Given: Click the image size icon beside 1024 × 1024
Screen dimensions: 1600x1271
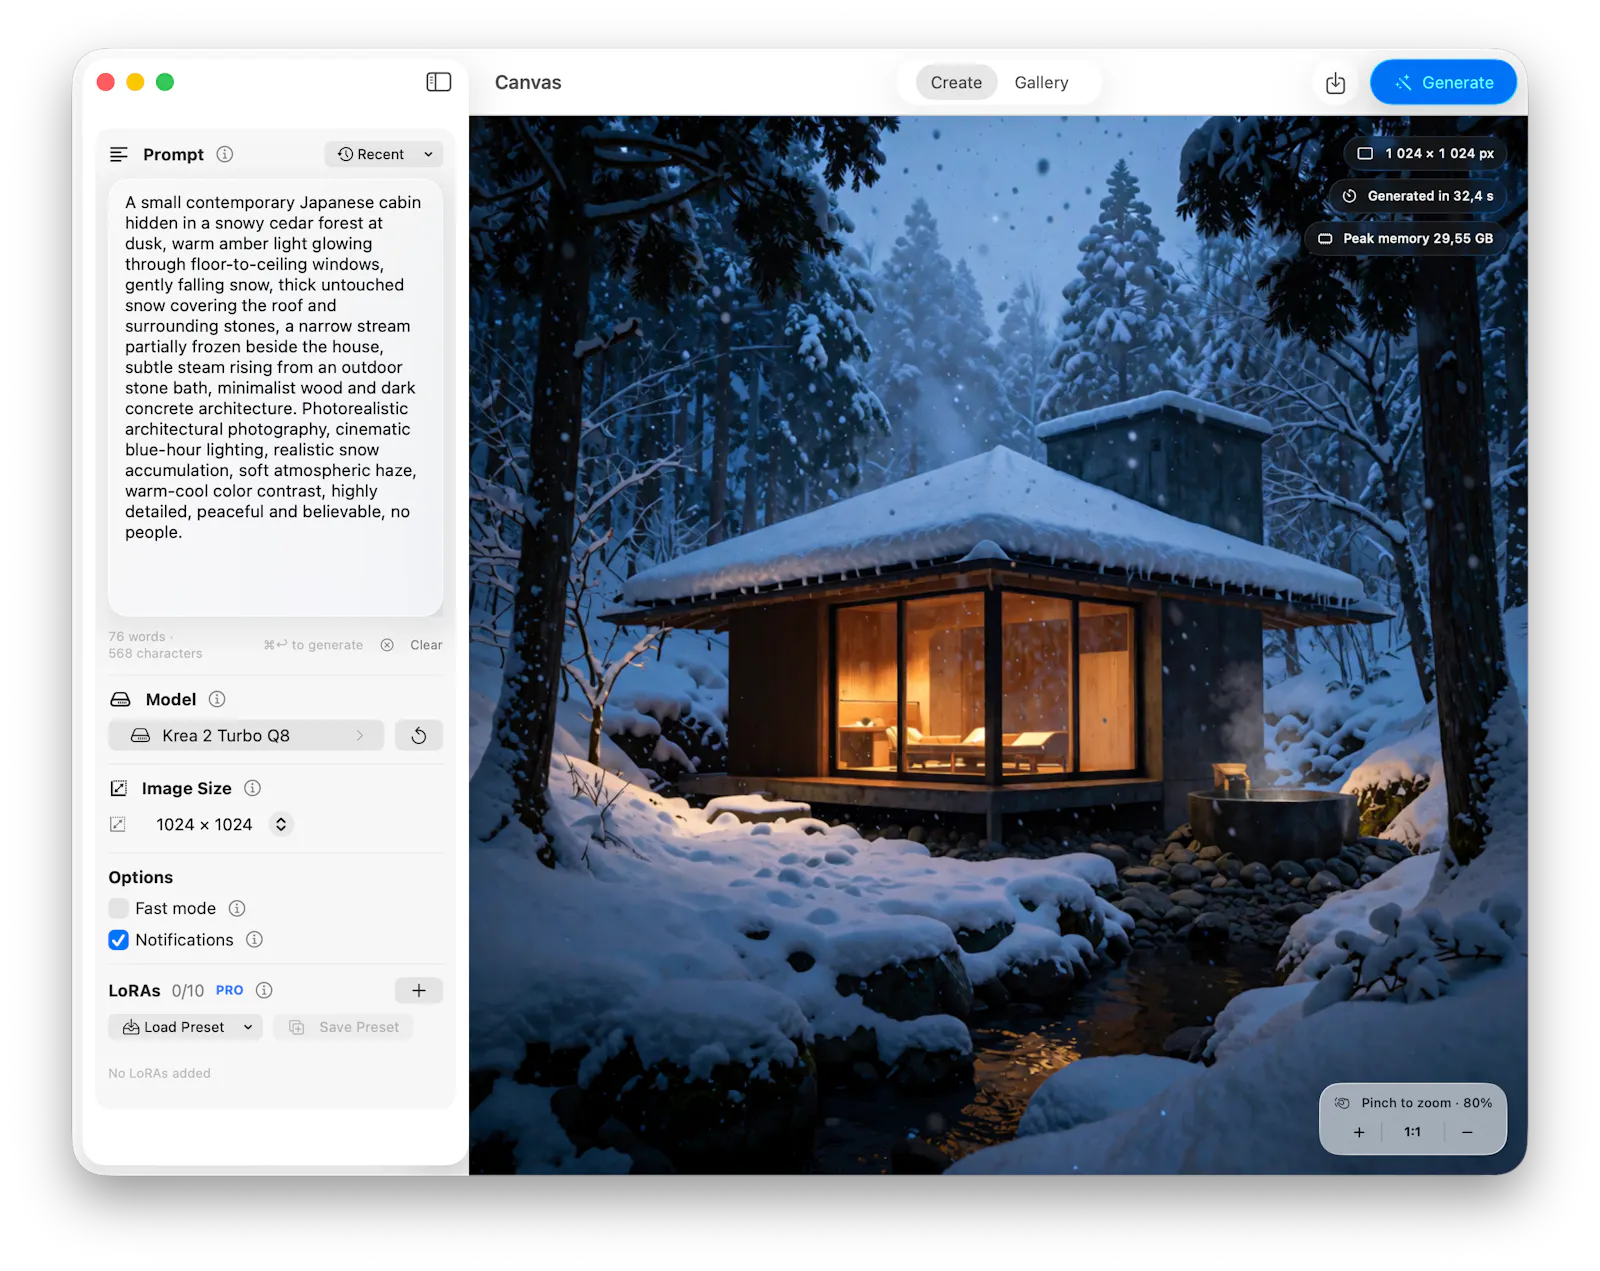Looking at the screenshot, I should point(118,824).
